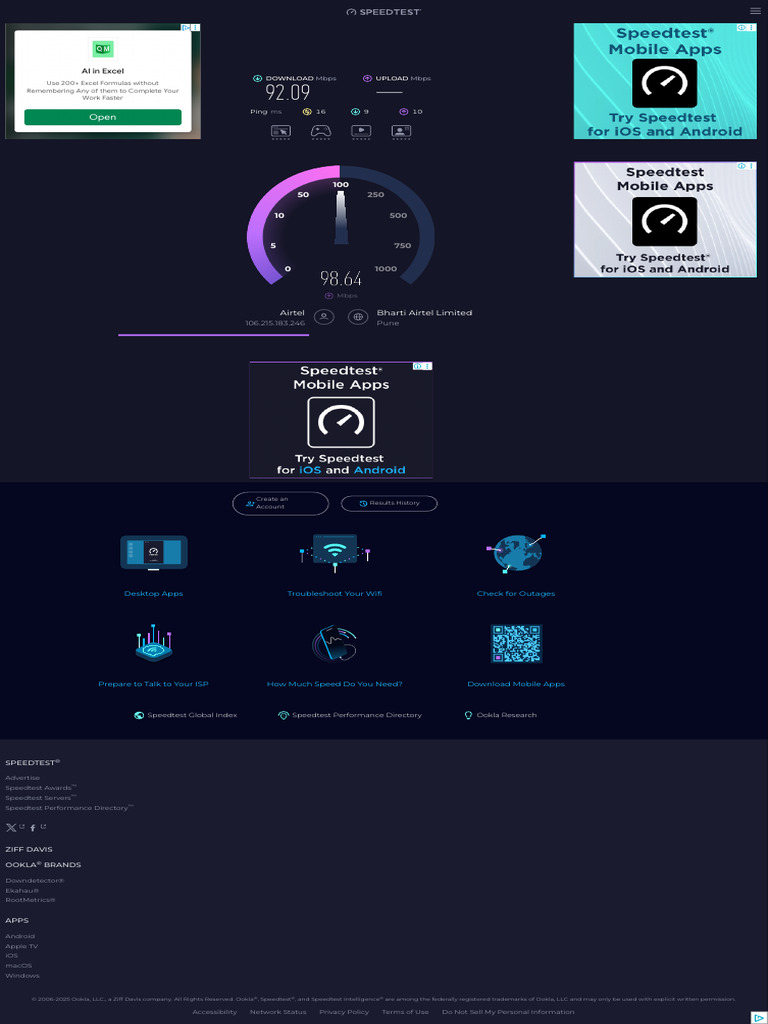Click the lightbulb icon beside Ookla Research
This screenshot has height=1024, width=768.
pos(468,715)
